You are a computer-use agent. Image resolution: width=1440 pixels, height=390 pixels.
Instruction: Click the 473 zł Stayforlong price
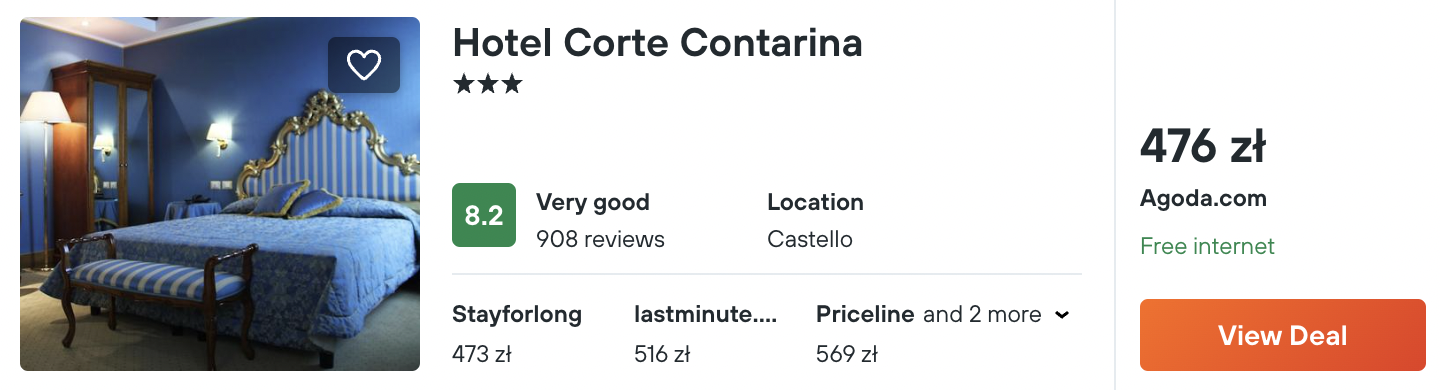click(482, 354)
